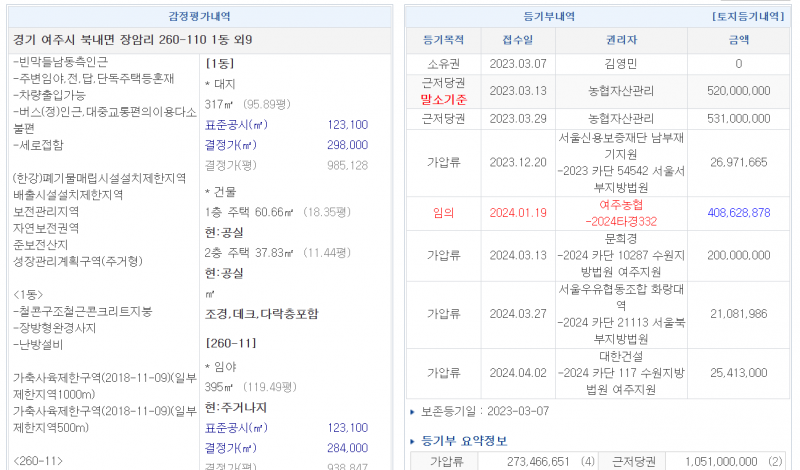Image resolution: width=800 pixels, height=470 pixels.
Task: Click the 감정평가내역 panel header
Action: (196, 17)
